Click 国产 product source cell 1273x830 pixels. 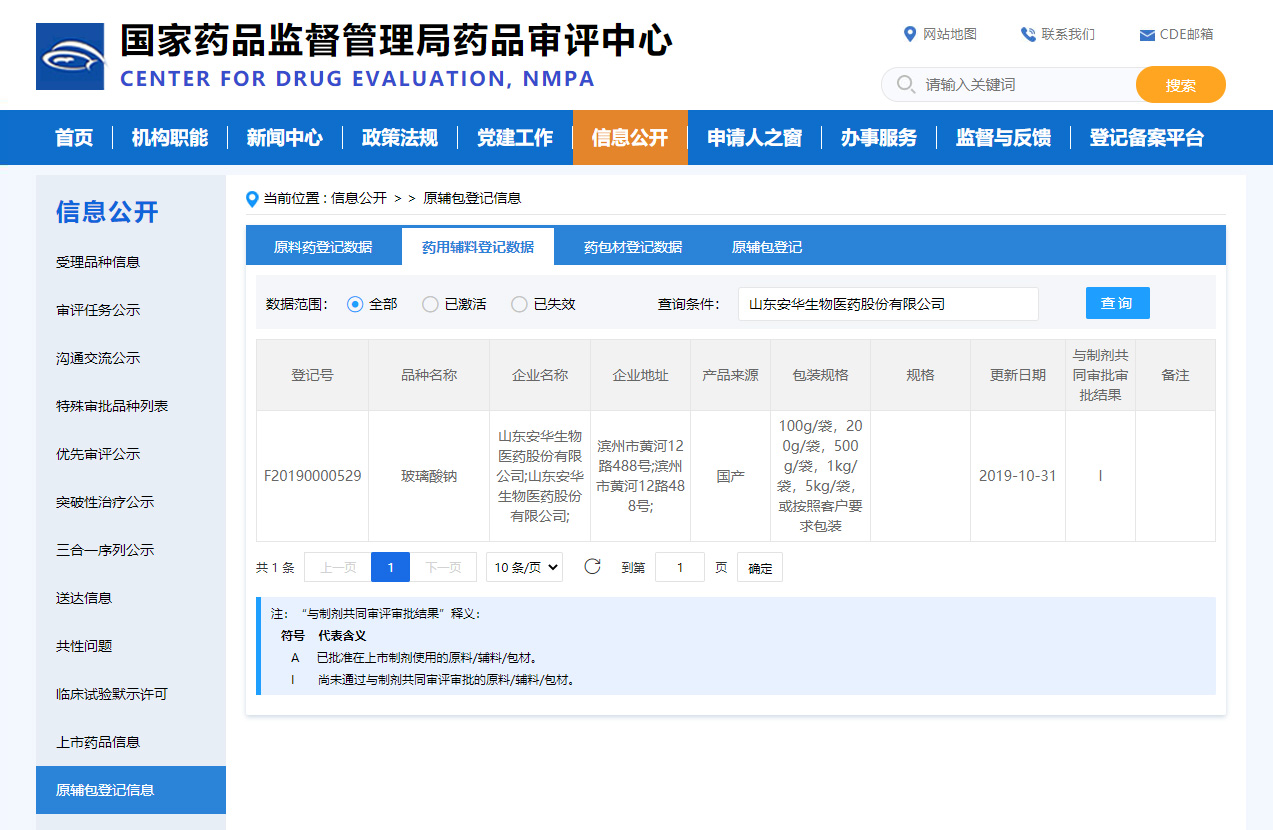(731, 476)
